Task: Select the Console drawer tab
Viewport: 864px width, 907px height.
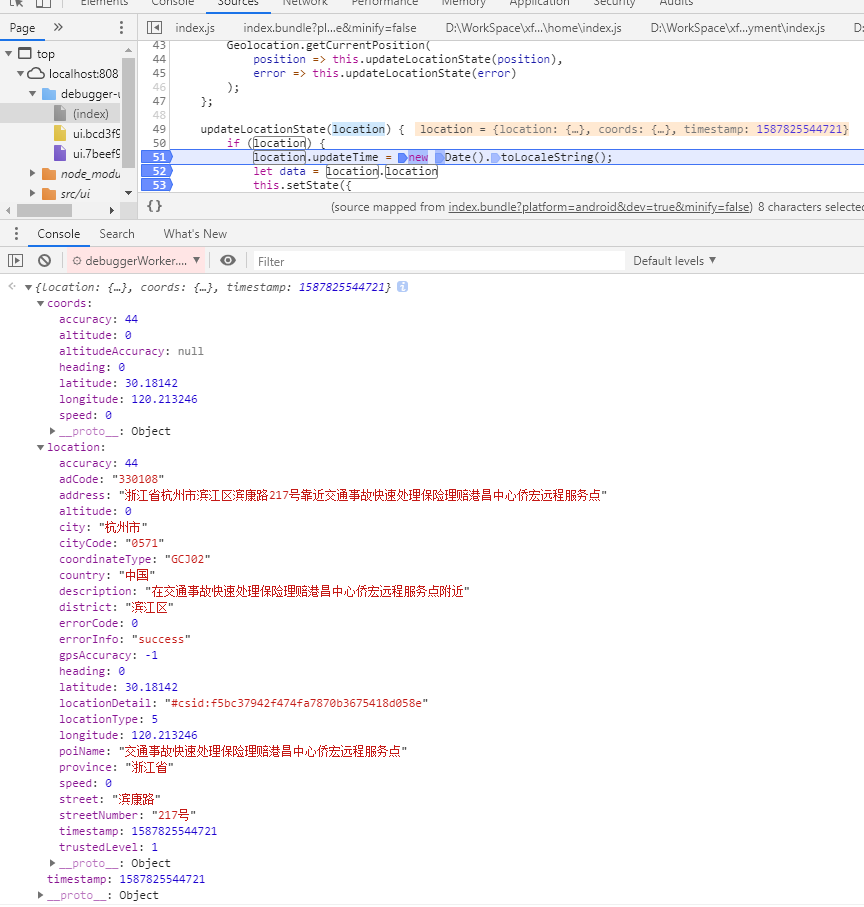Action: coord(58,234)
